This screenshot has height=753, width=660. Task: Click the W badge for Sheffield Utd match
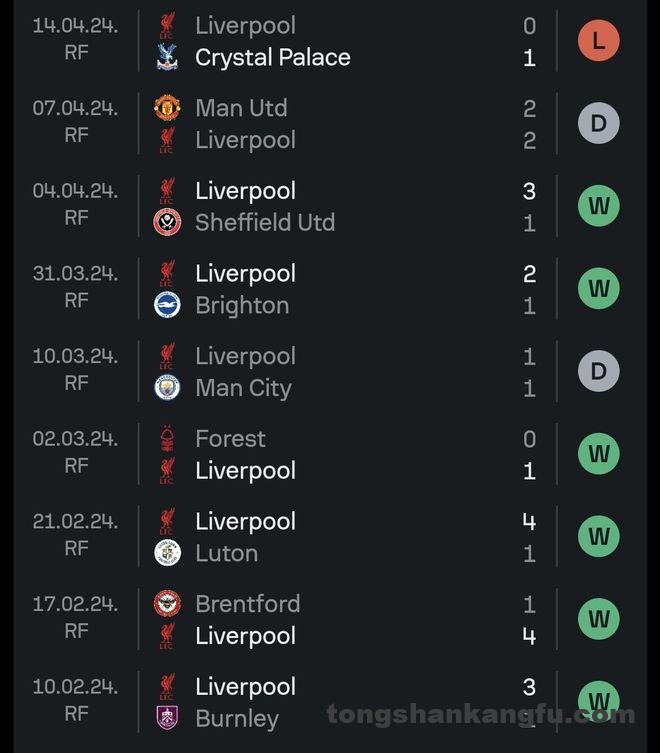pos(598,206)
